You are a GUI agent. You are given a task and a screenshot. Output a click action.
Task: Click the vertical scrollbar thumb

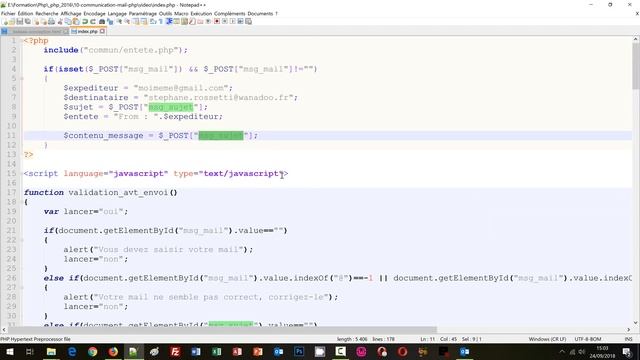[x=636, y=65]
